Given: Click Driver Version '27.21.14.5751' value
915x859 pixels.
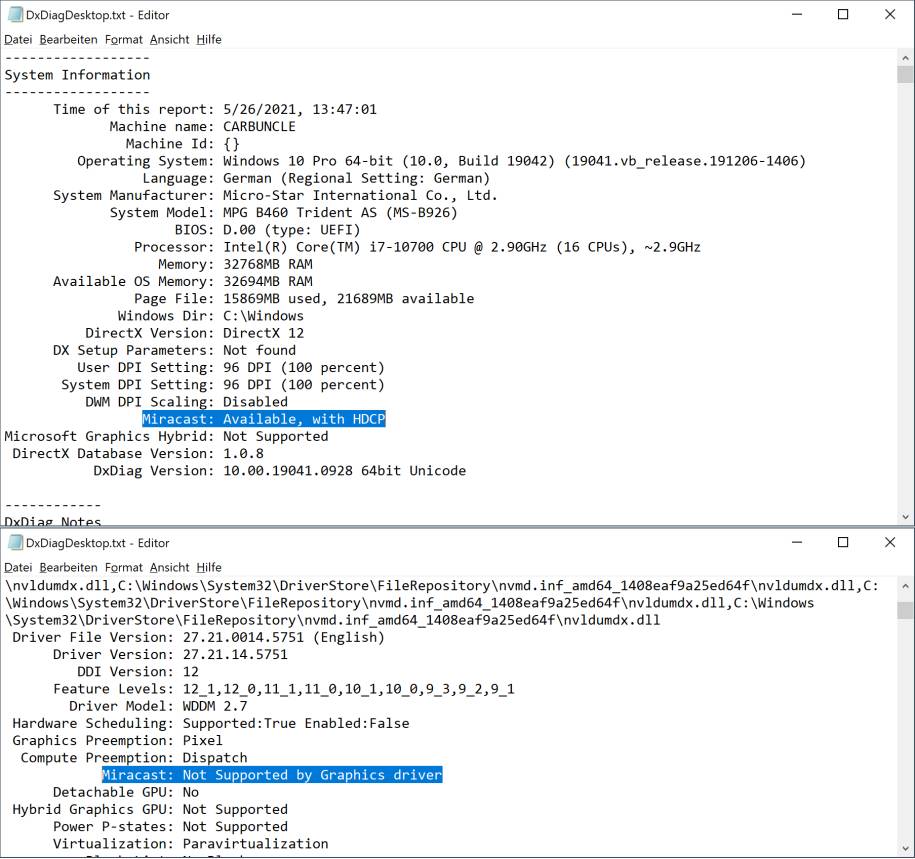Looking at the screenshot, I should pos(235,655).
